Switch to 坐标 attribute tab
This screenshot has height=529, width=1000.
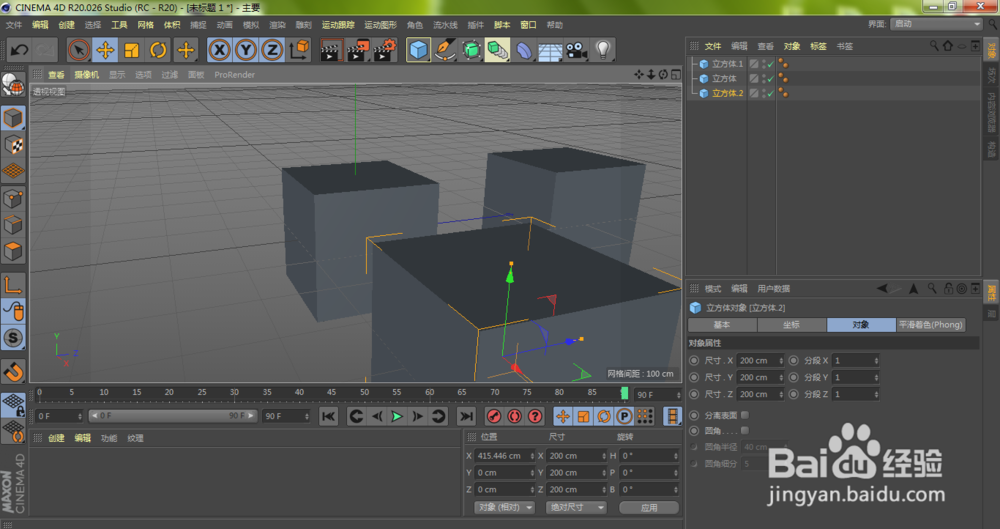[791, 325]
